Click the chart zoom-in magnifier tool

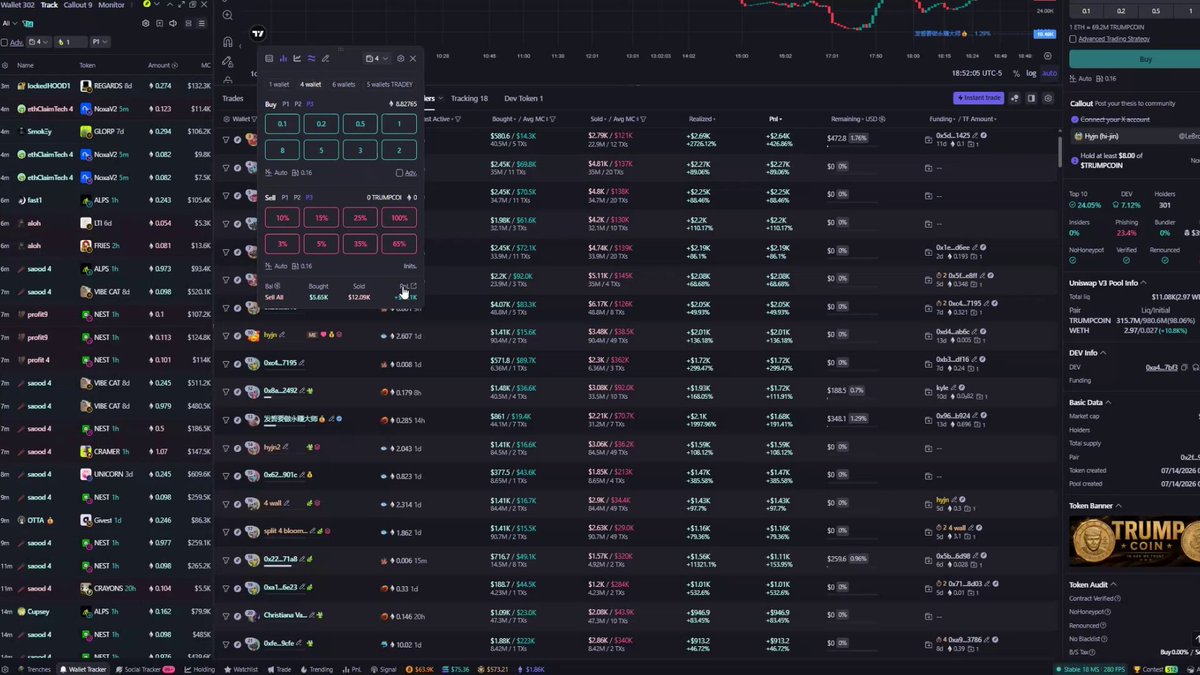[x=228, y=15]
